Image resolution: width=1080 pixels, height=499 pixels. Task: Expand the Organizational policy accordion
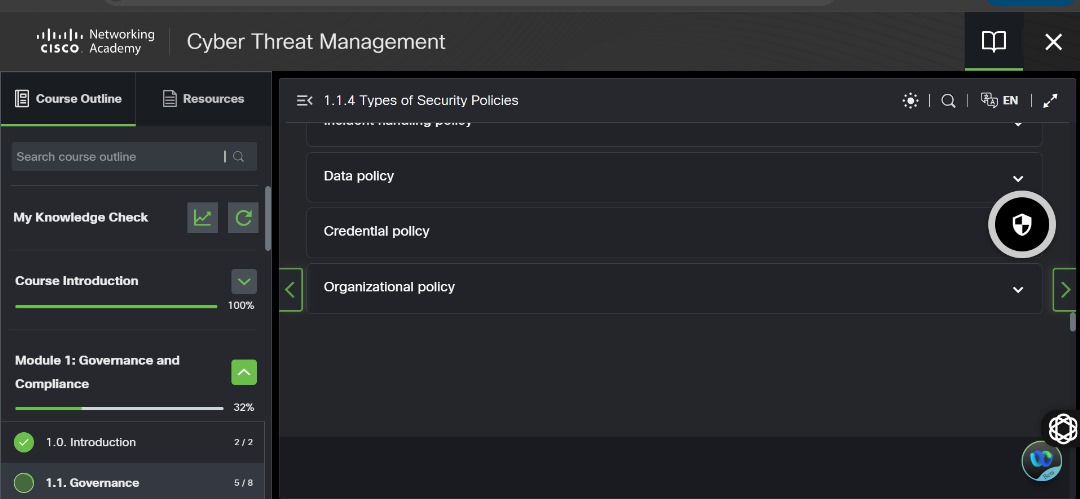pos(674,288)
